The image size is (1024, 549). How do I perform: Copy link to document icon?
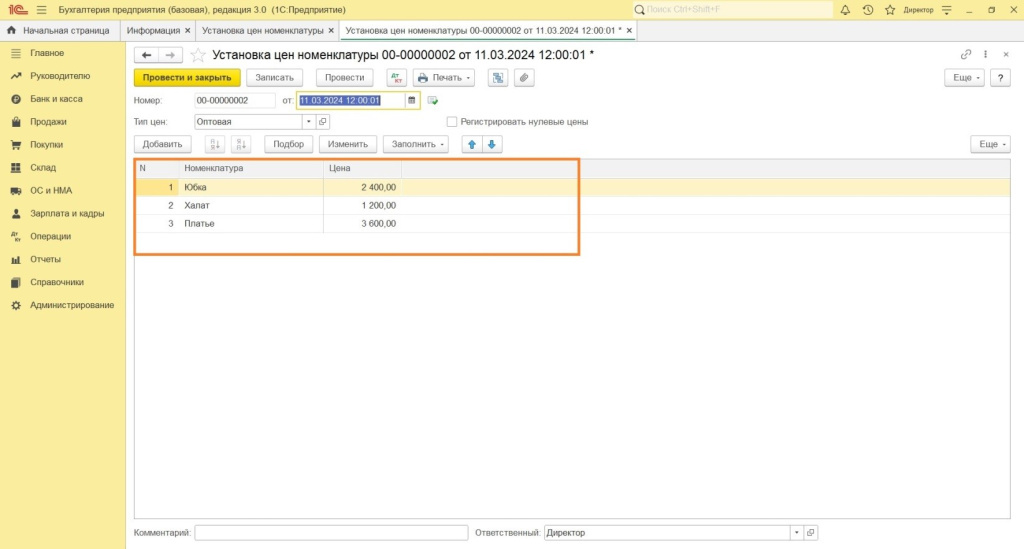(x=966, y=55)
